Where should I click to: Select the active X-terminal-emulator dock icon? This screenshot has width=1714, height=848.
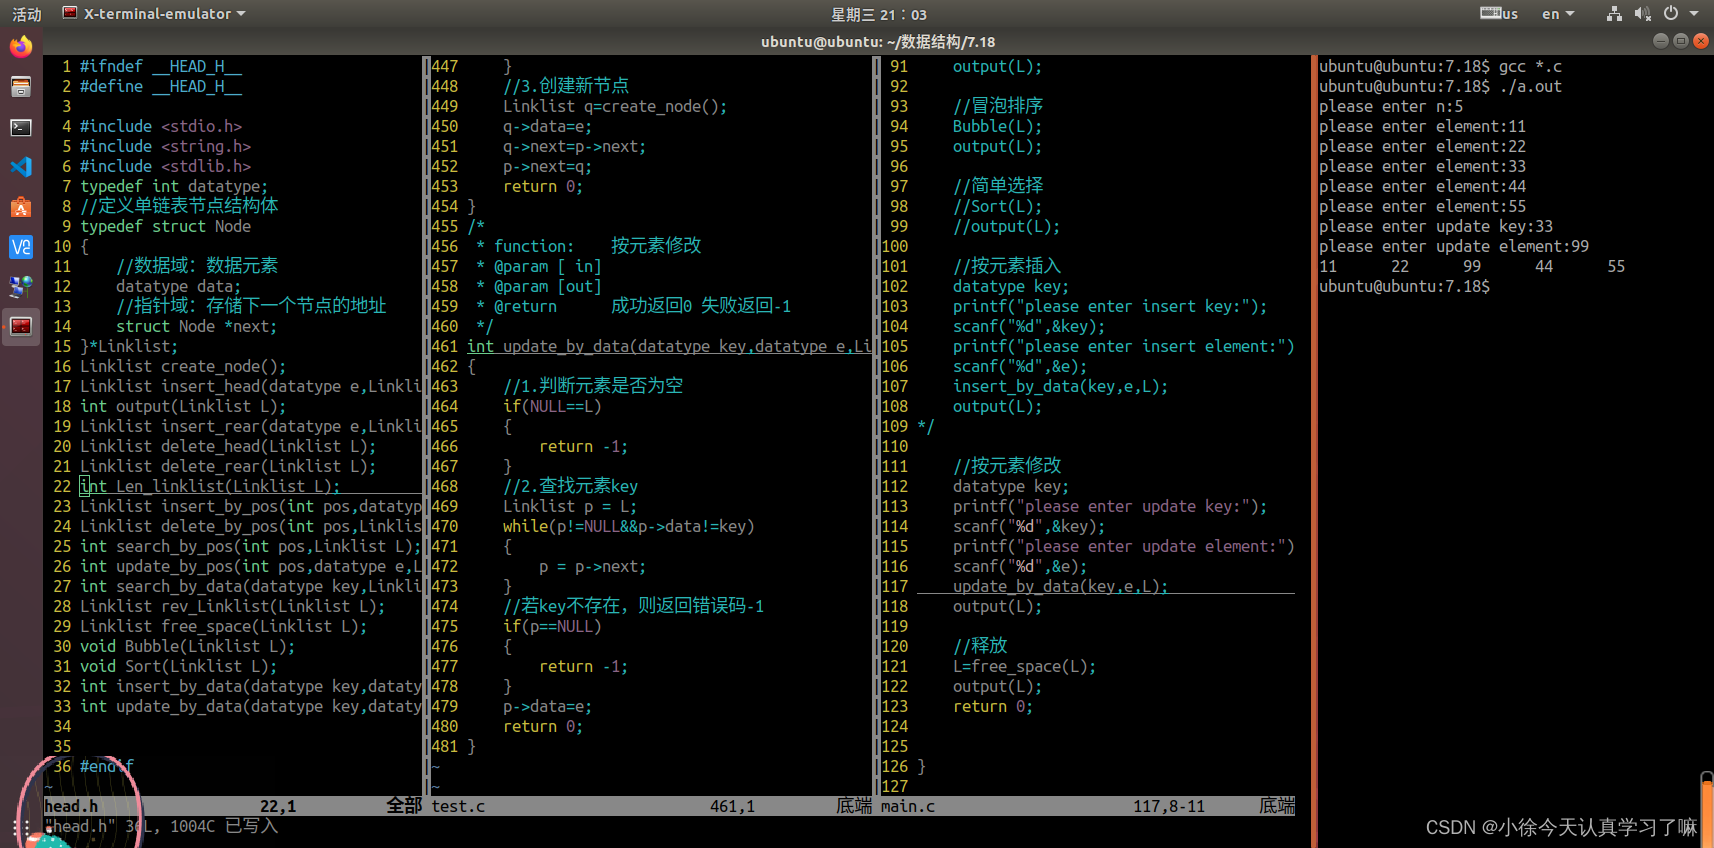pos(21,326)
